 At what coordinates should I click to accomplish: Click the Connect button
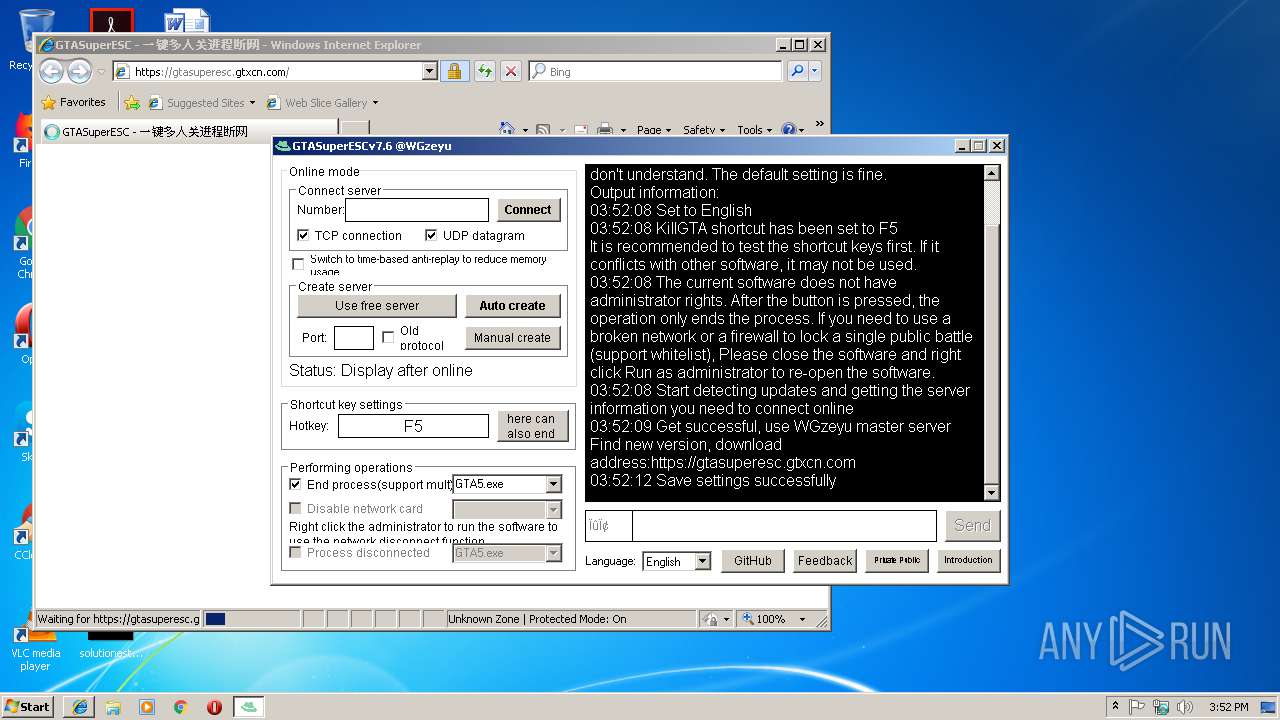528,210
